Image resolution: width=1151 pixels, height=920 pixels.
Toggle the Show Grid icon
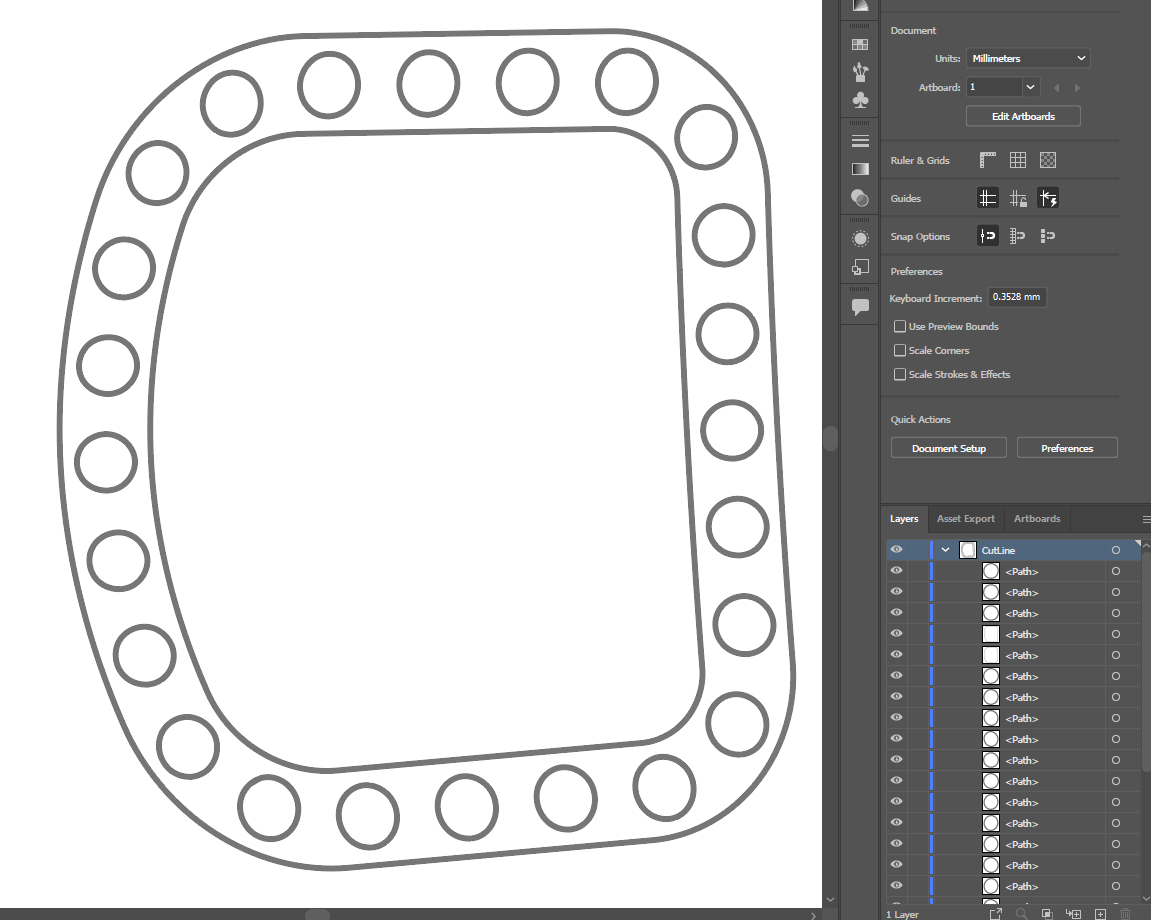(1018, 160)
